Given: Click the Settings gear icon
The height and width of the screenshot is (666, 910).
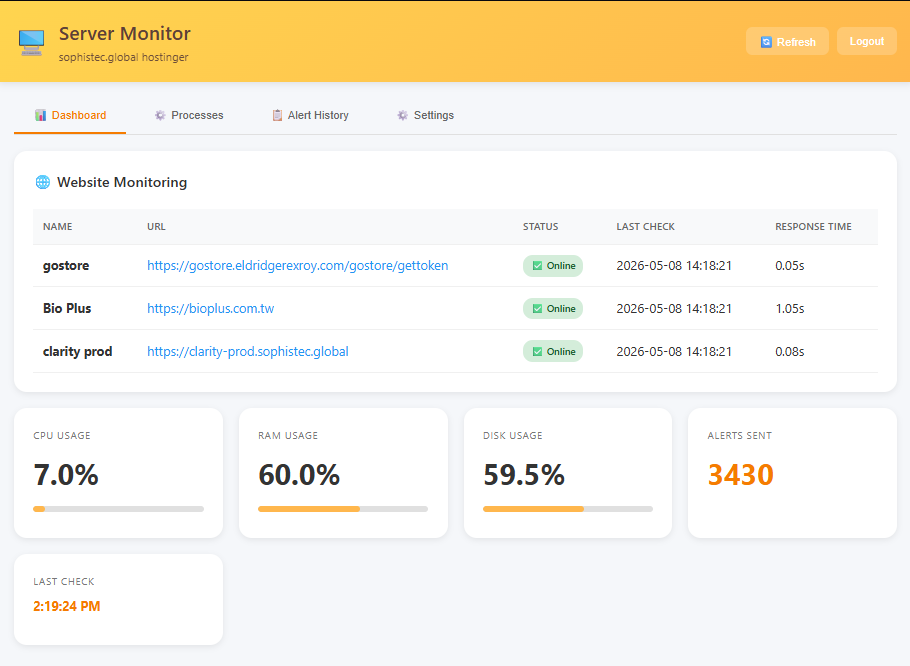Looking at the screenshot, I should tap(403, 115).
